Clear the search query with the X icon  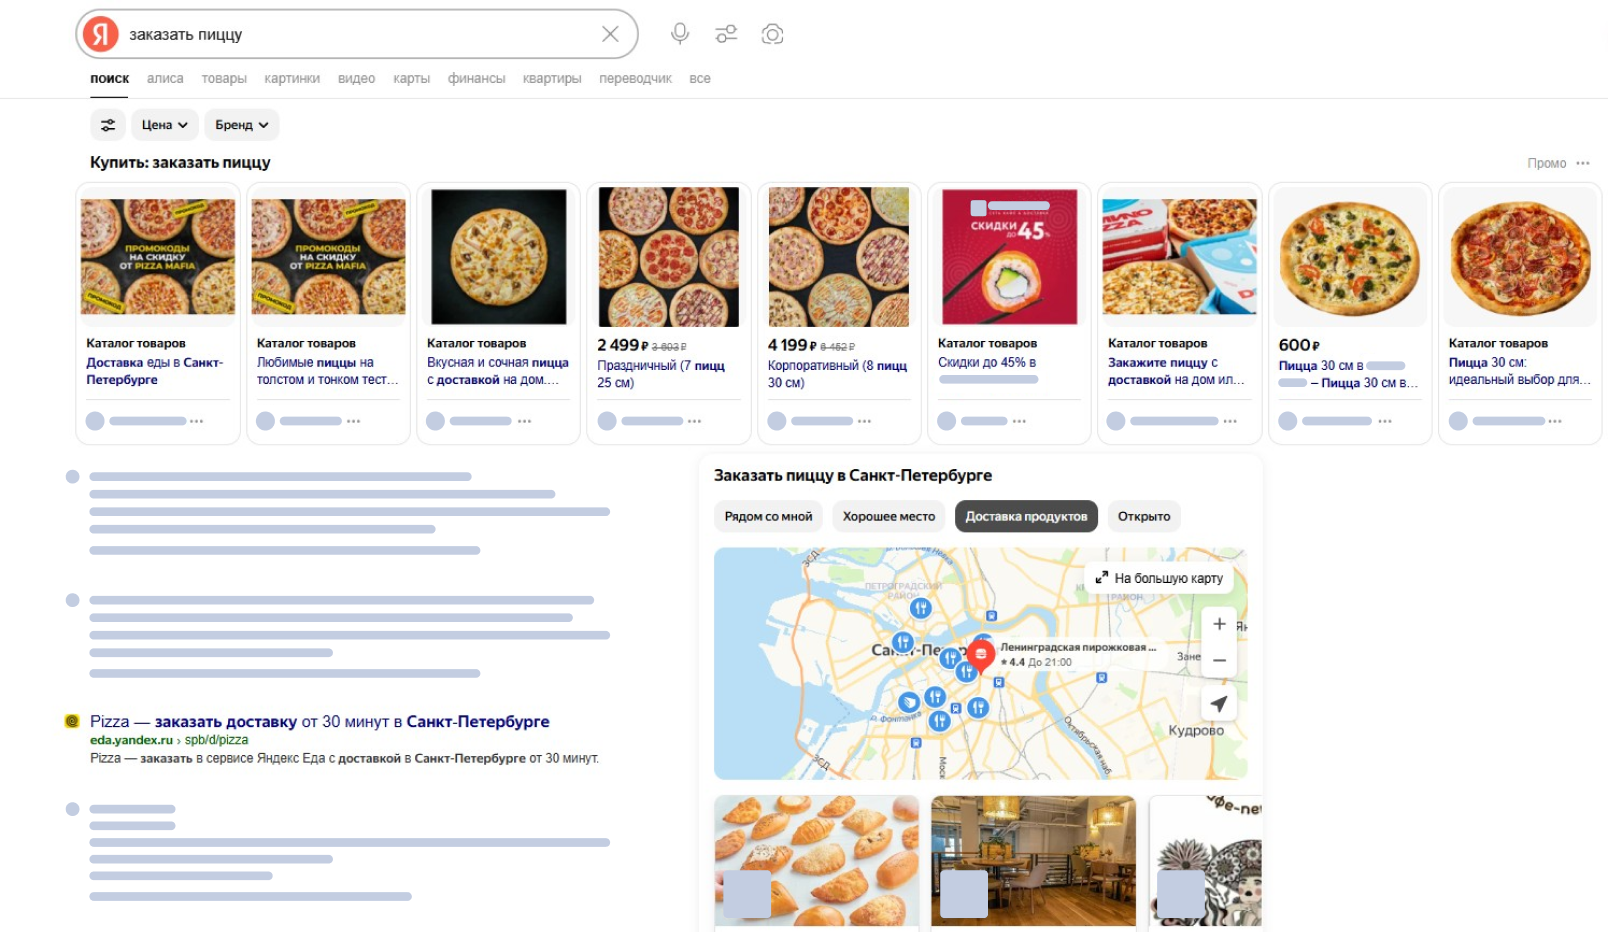(x=610, y=34)
